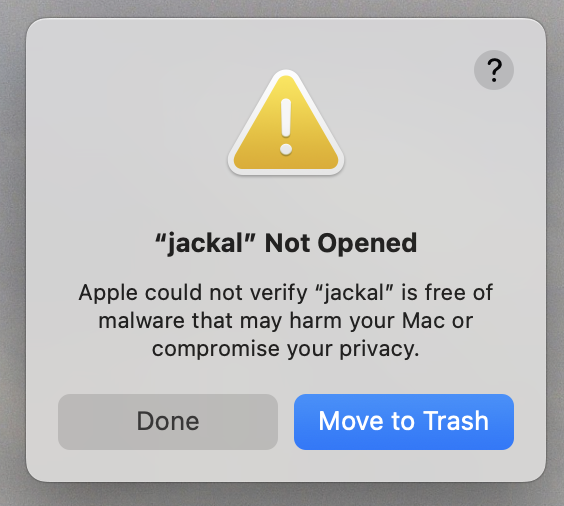Screen dimensions: 564x506
Task: Click the "jackal" Not Opened heading
Action: pos(286,243)
